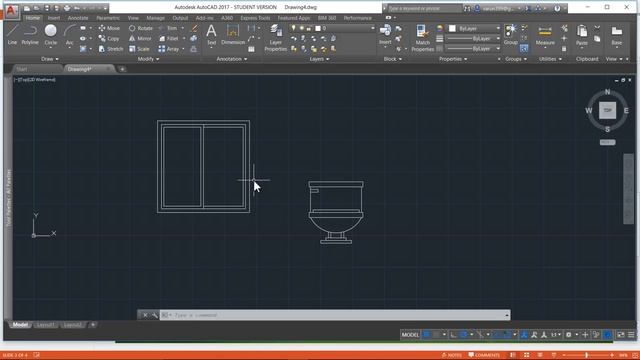Open the Manage ribbon tab

(155, 18)
